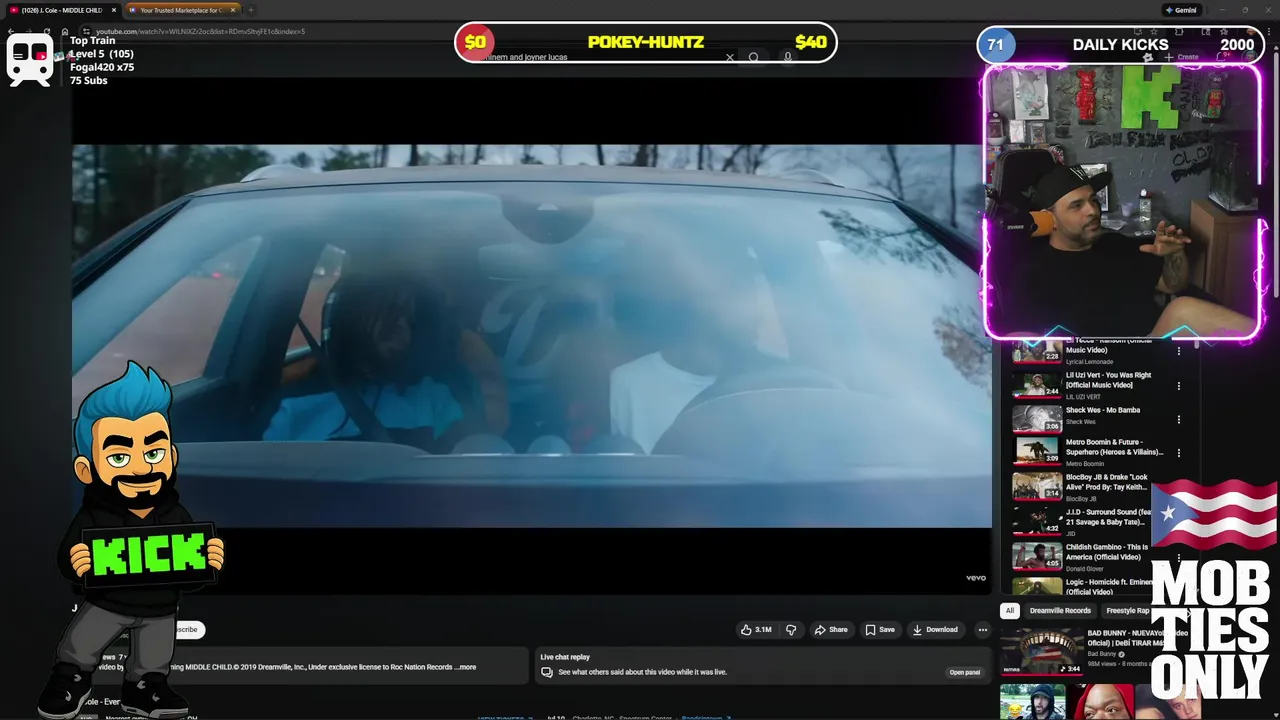Viewport: 1280px width, 720px height.
Task: Click the Bad Bunny channel name
Action: pyautogui.click(x=1101, y=654)
